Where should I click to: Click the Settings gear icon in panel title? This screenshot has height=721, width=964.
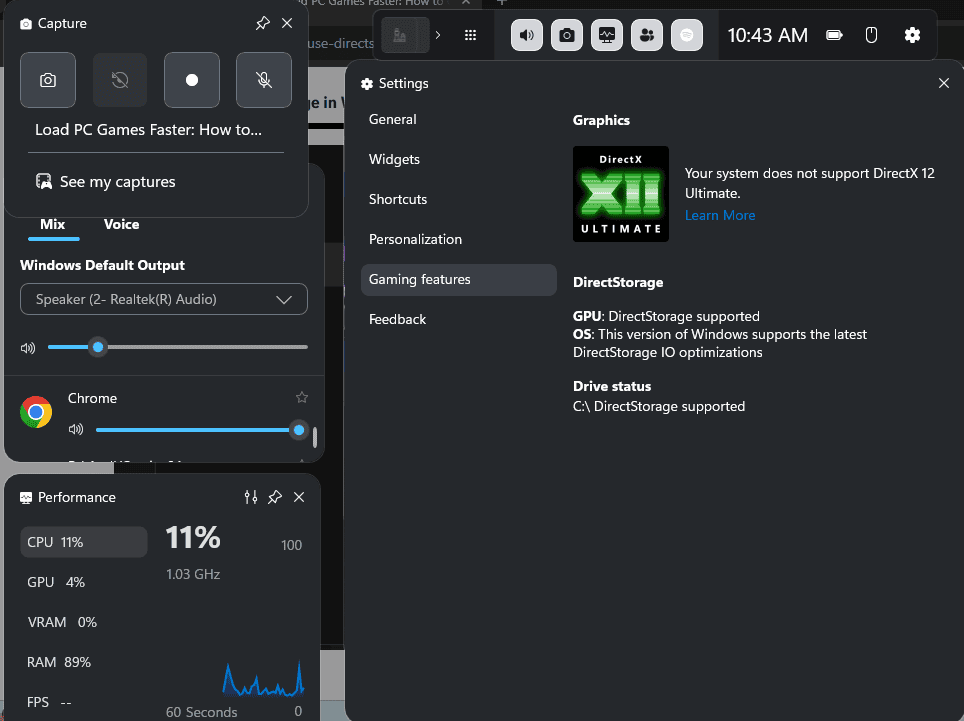367,84
